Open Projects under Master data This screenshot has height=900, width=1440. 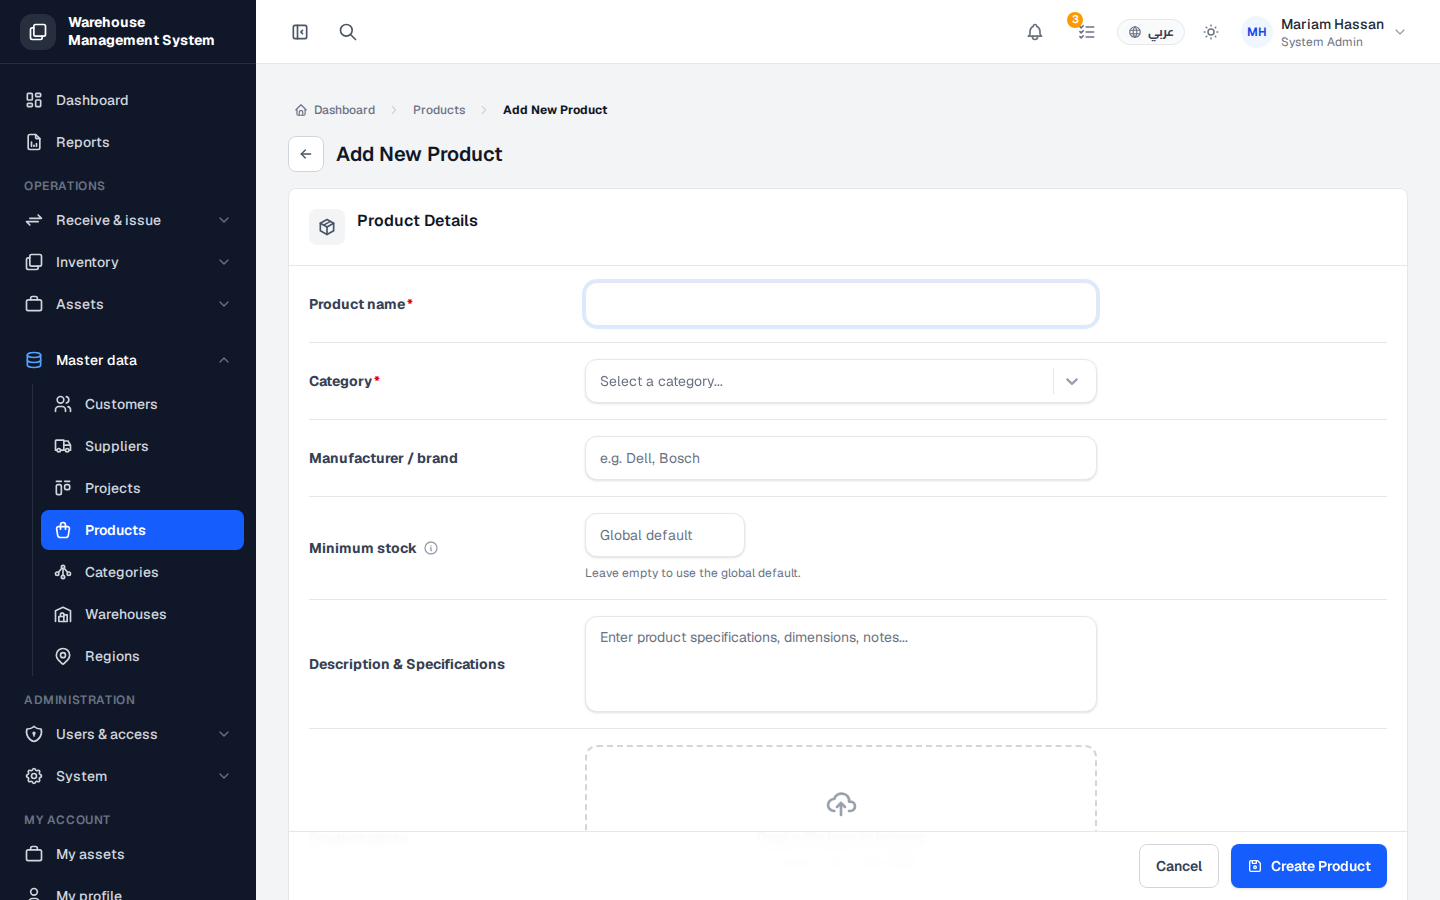coord(142,488)
